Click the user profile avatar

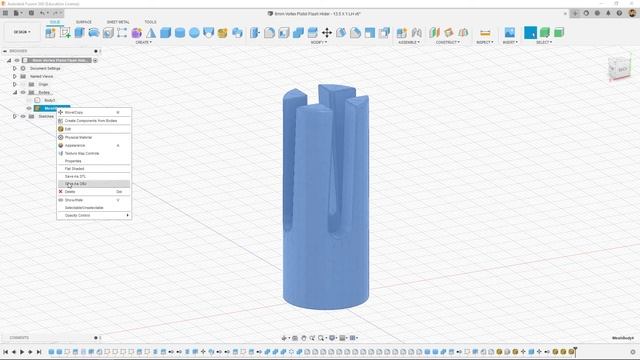[632, 13]
